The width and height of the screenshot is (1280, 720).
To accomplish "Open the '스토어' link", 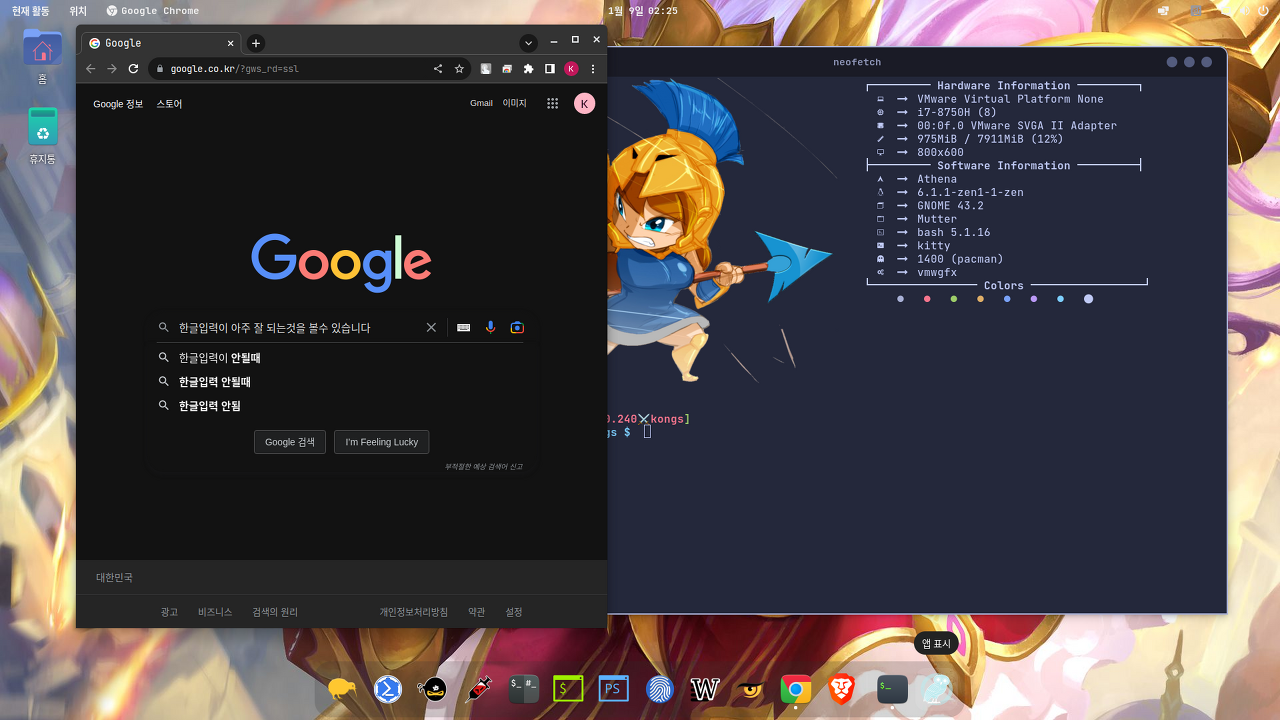I will pos(169,104).
